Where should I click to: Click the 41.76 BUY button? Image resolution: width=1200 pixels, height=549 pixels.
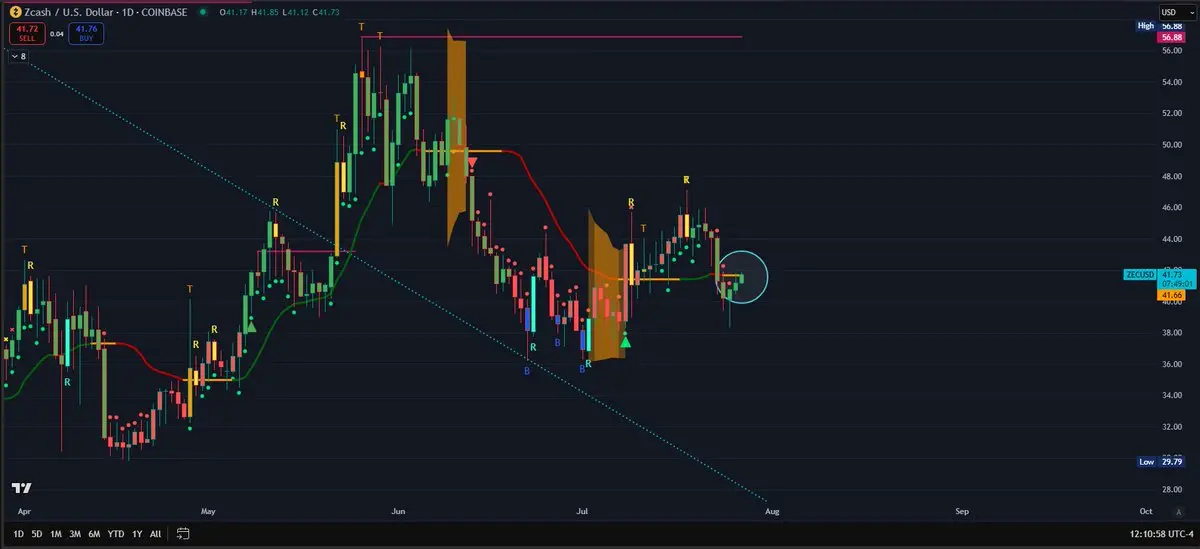coord(86,34)
